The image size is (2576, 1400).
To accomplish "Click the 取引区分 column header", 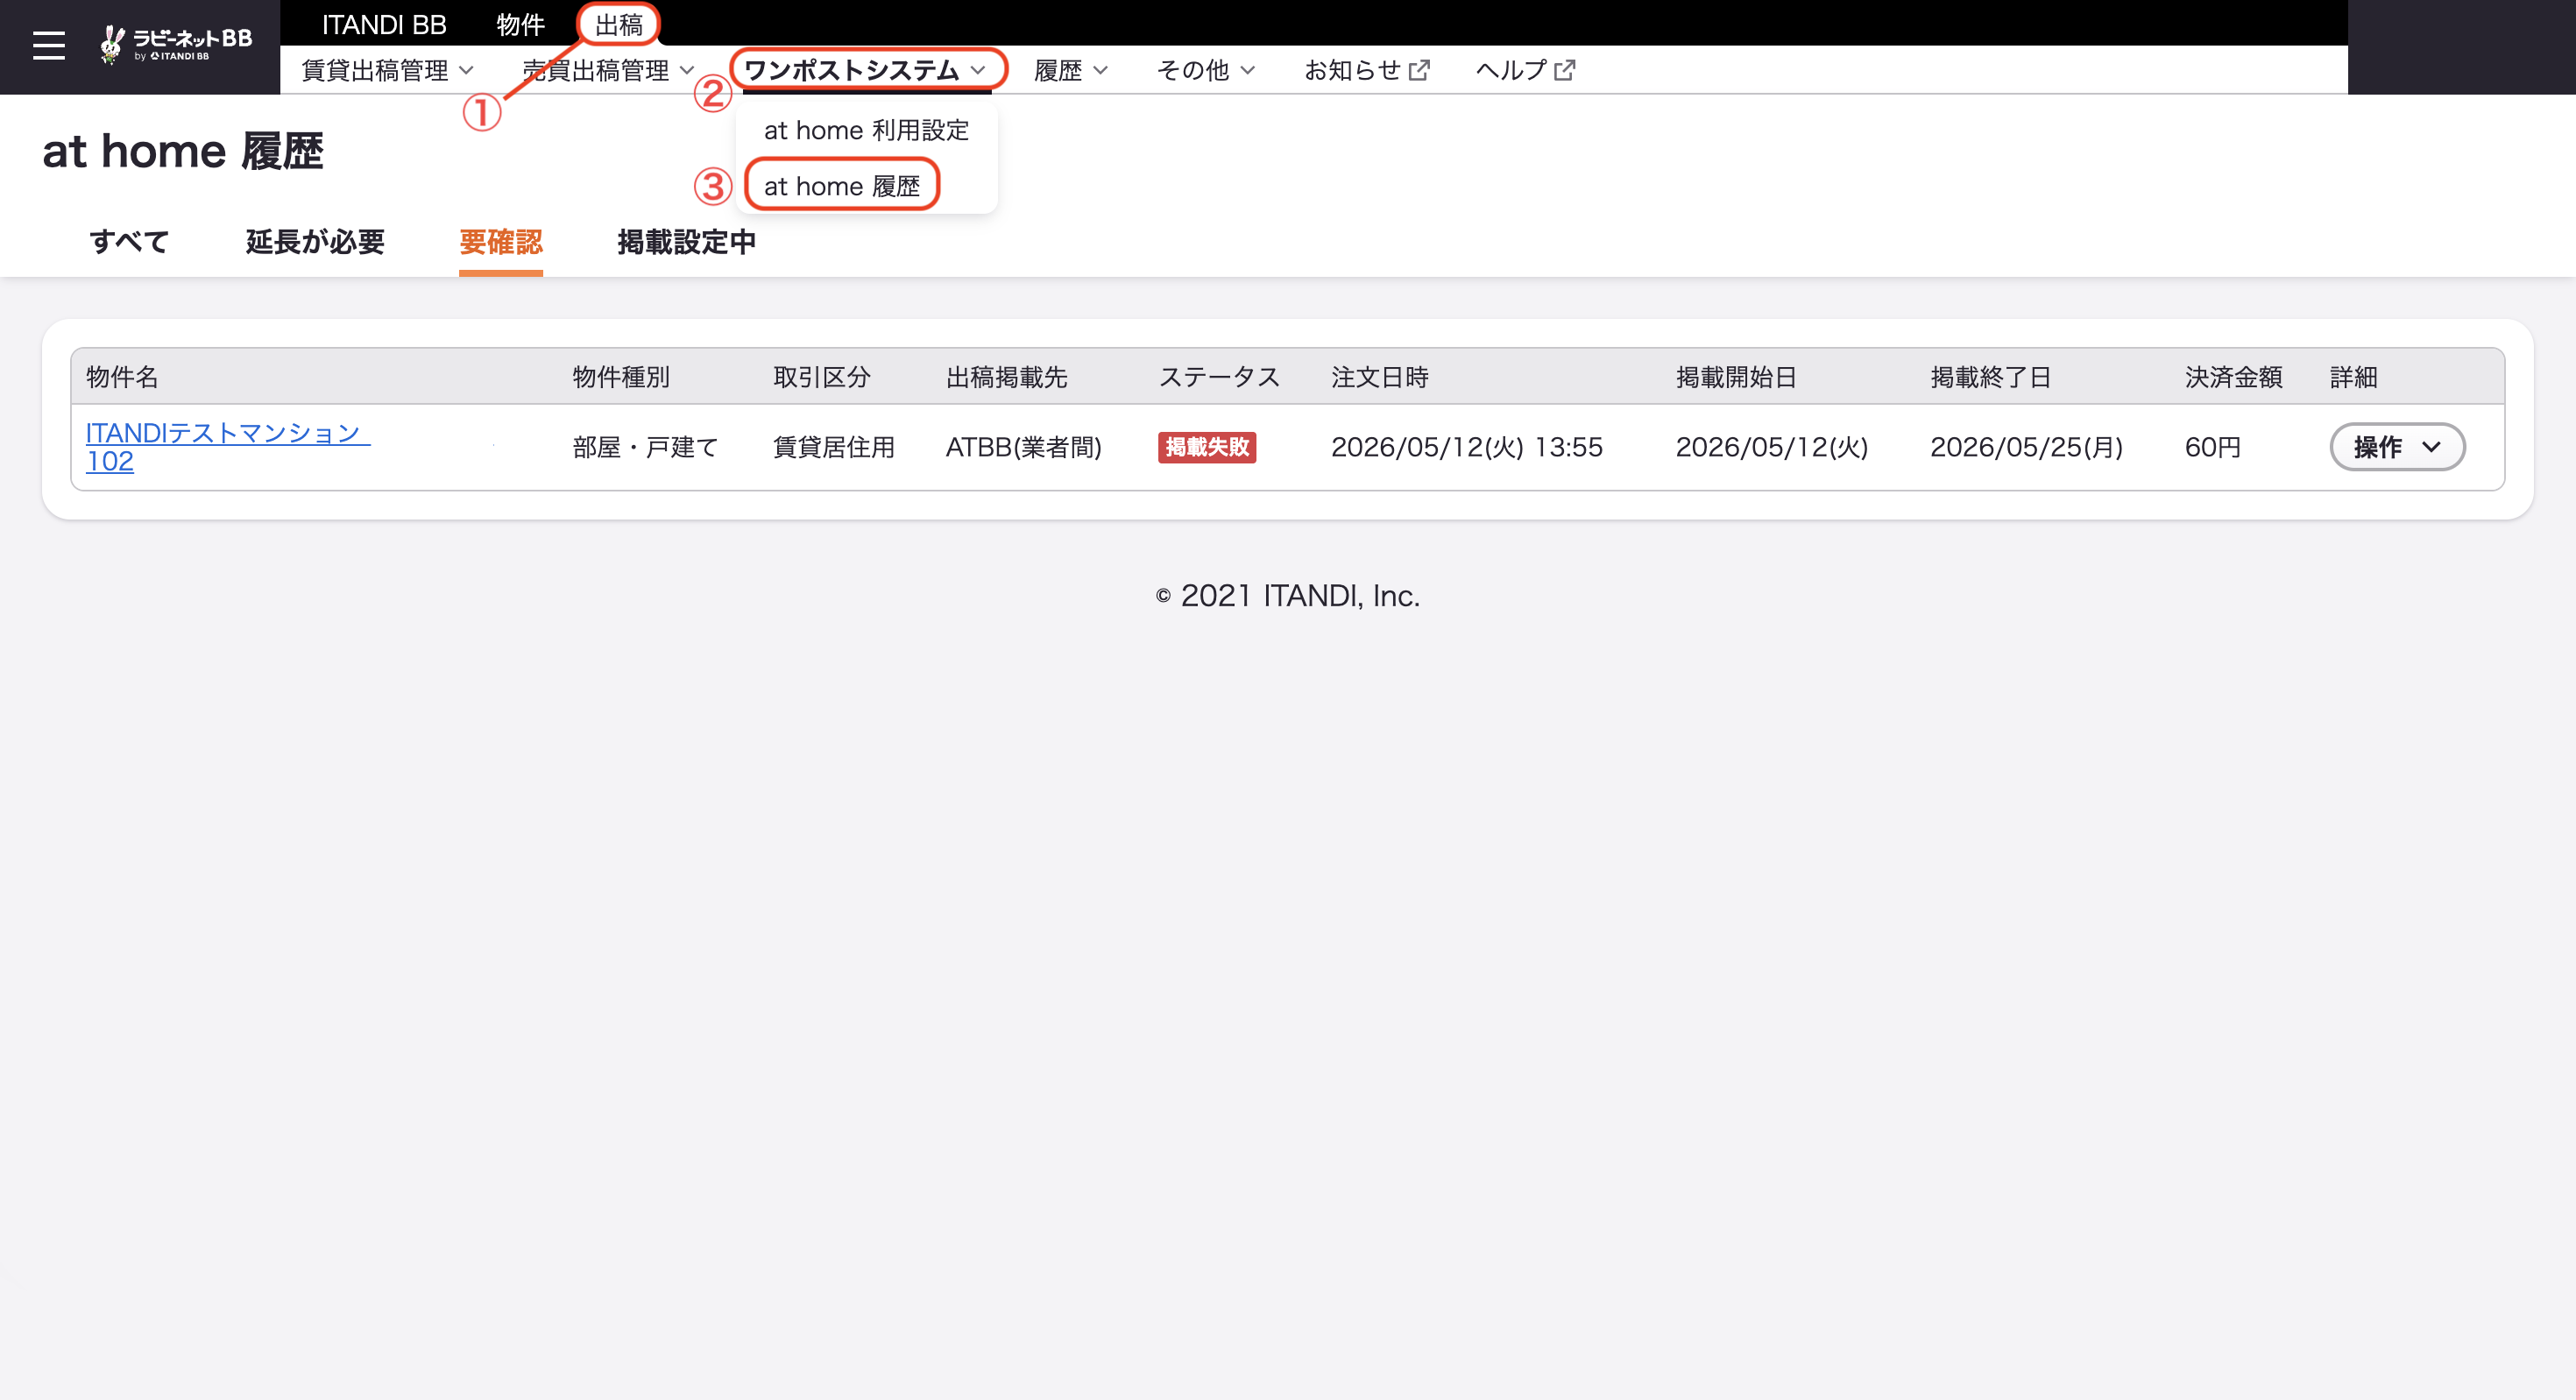I will click(822, 377).
